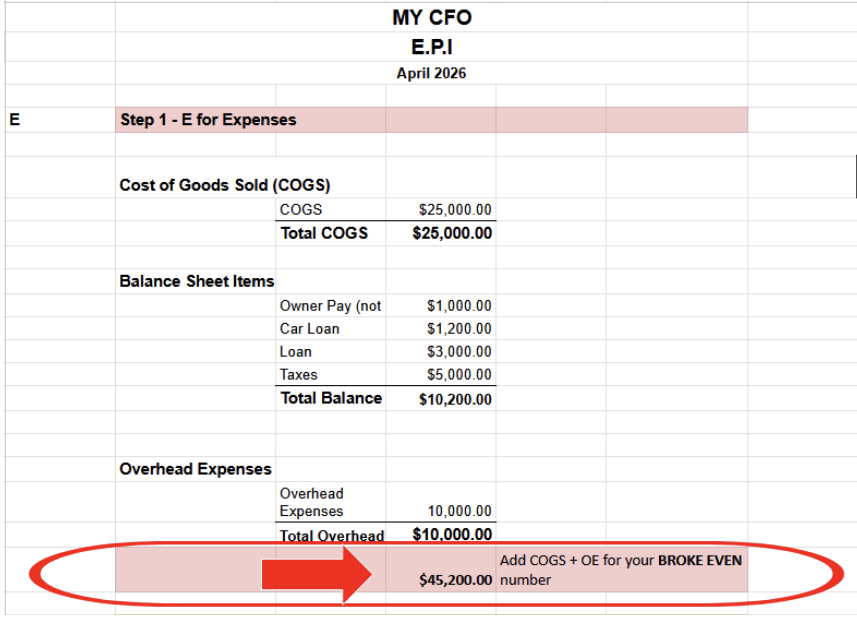Screen dimensions: 857x624
Task: Click the Car Loan row label
Action: [310, 329]
